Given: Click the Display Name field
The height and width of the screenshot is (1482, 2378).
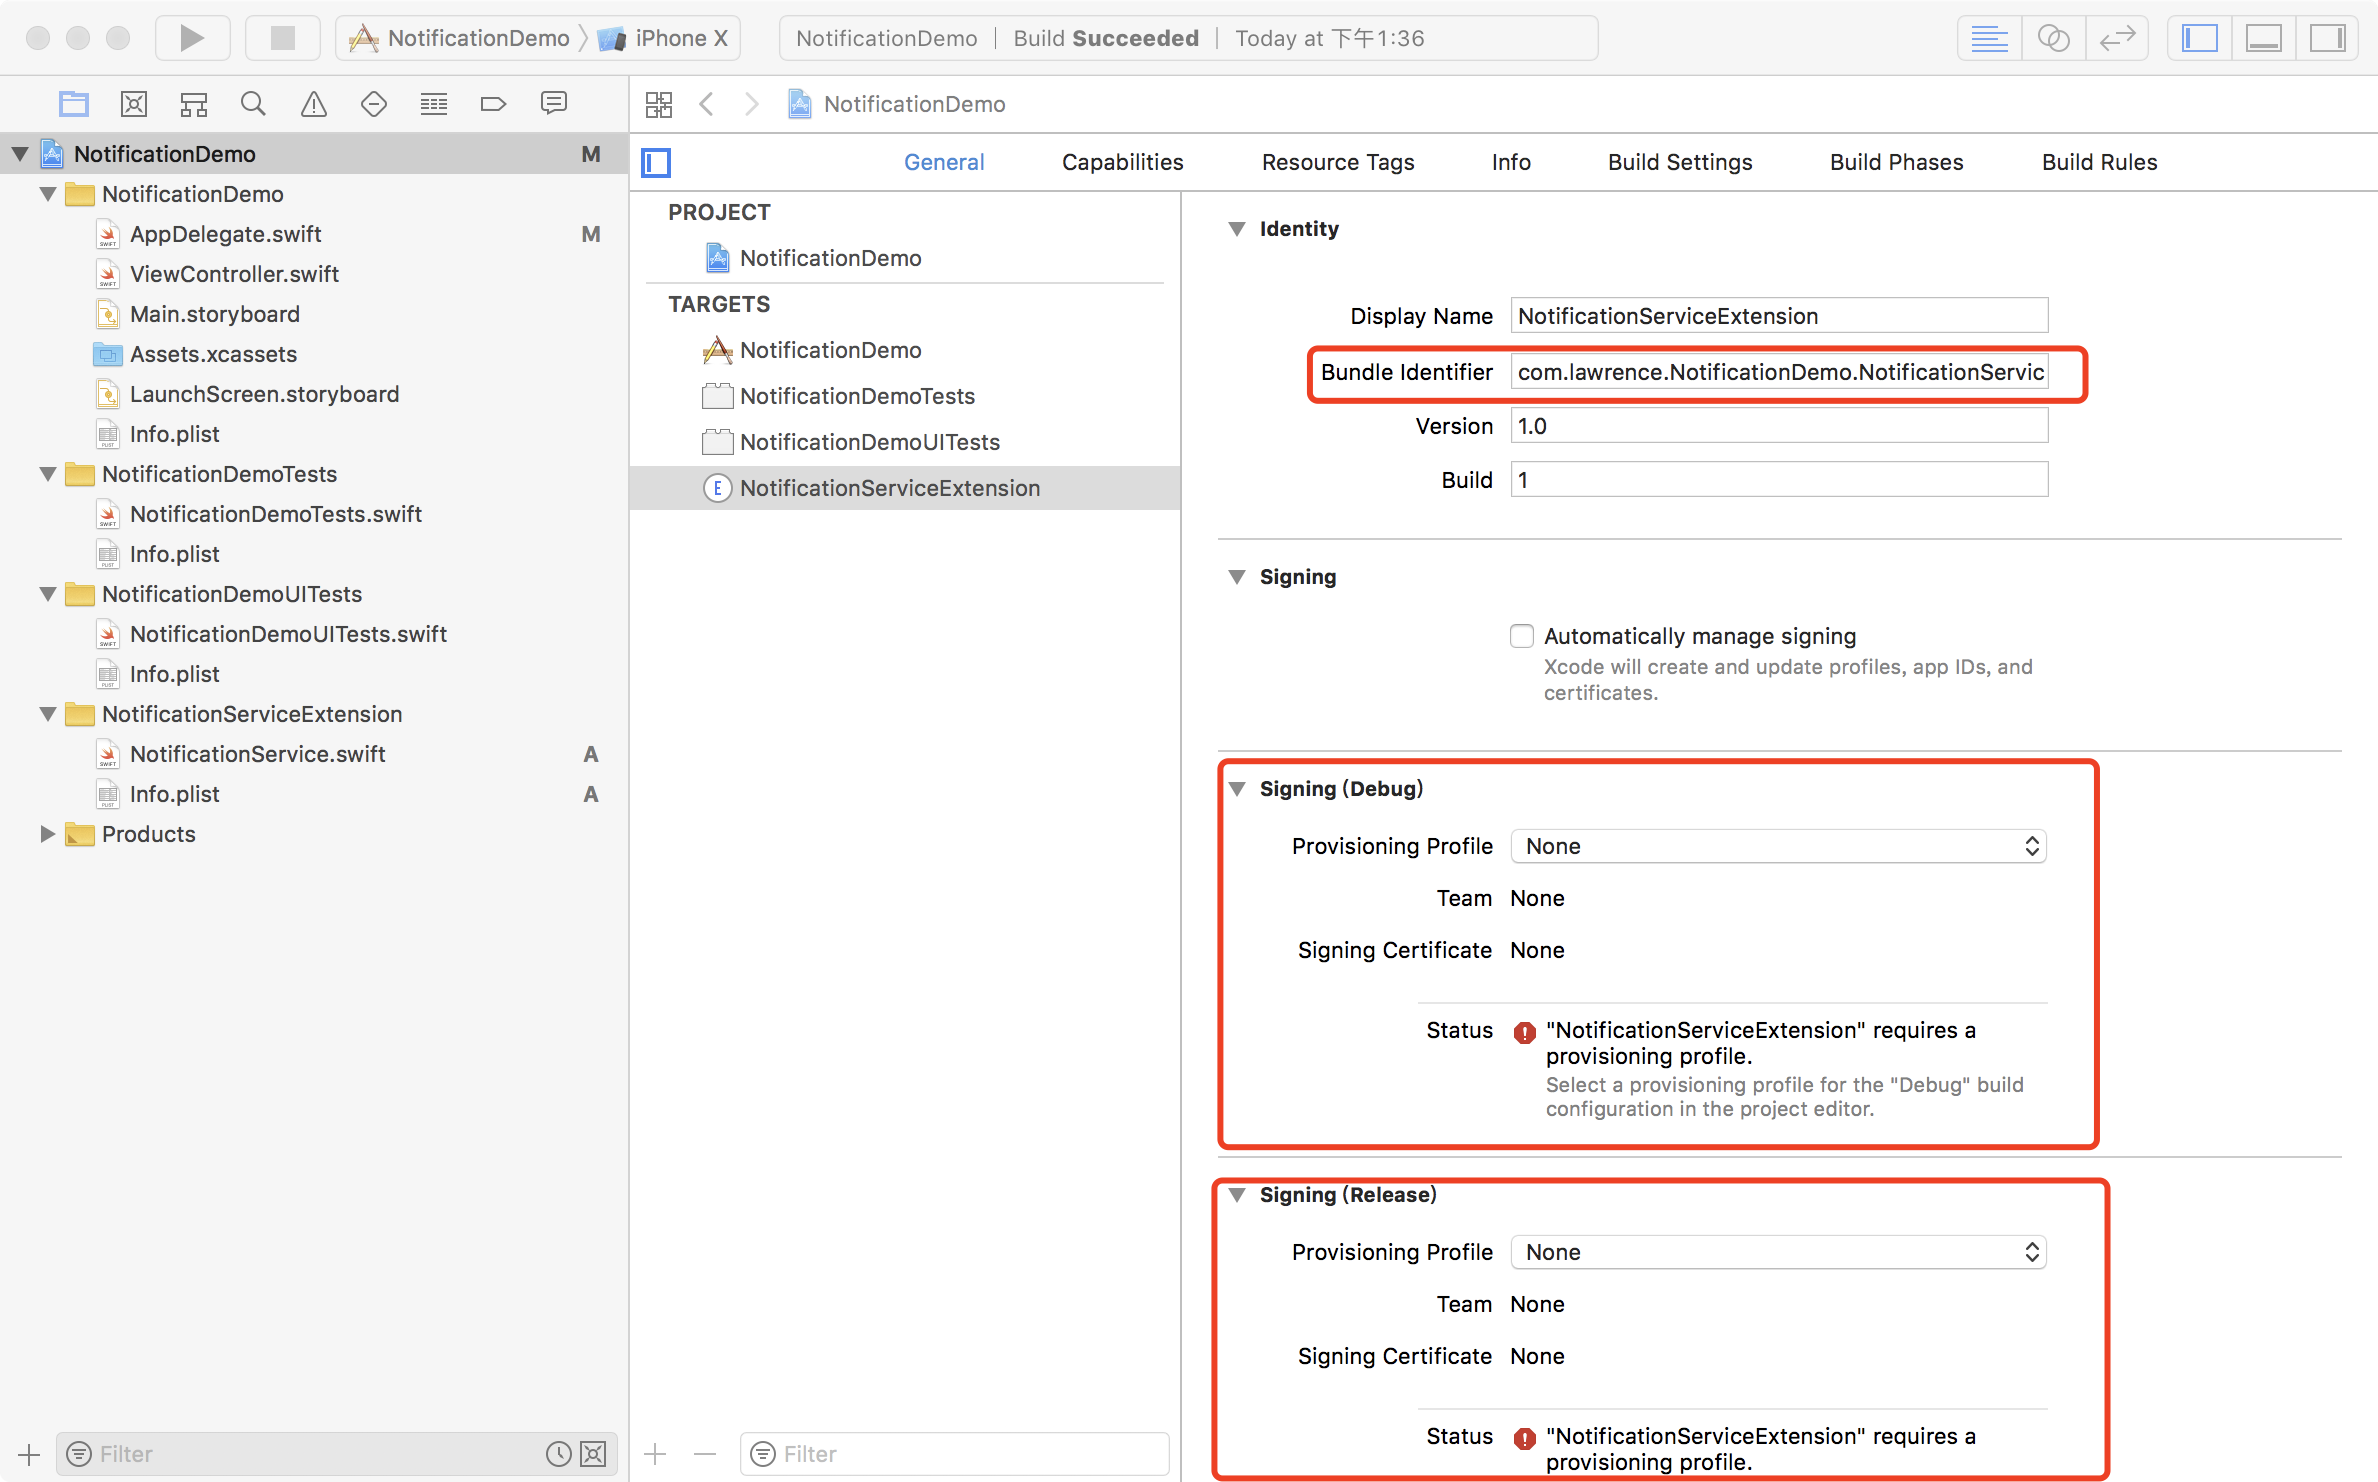Looking at the screenshot, I should [1778, 316].
